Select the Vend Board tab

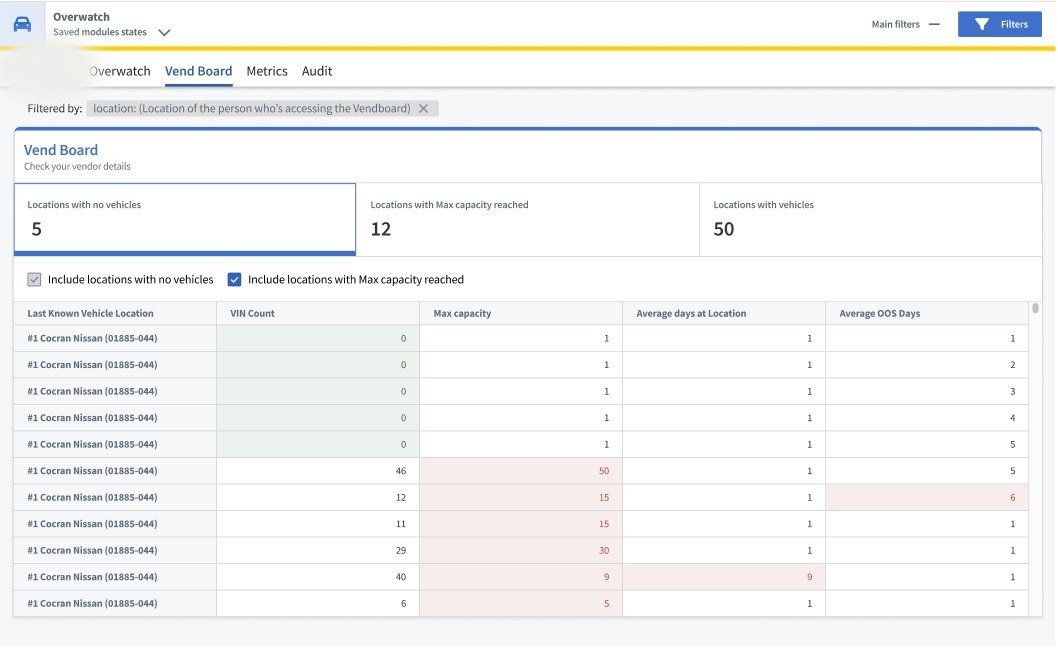[x=198, y=72]
